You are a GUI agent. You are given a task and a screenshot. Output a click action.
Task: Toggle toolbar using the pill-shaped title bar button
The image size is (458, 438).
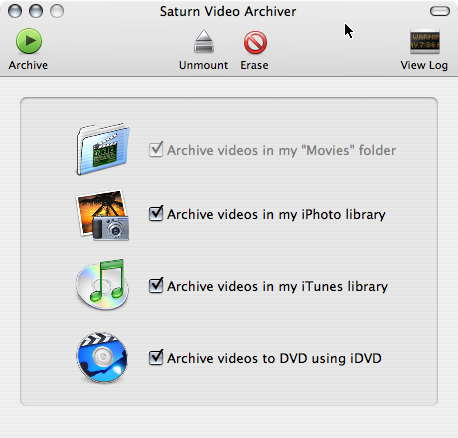click(x=440, y=11)
